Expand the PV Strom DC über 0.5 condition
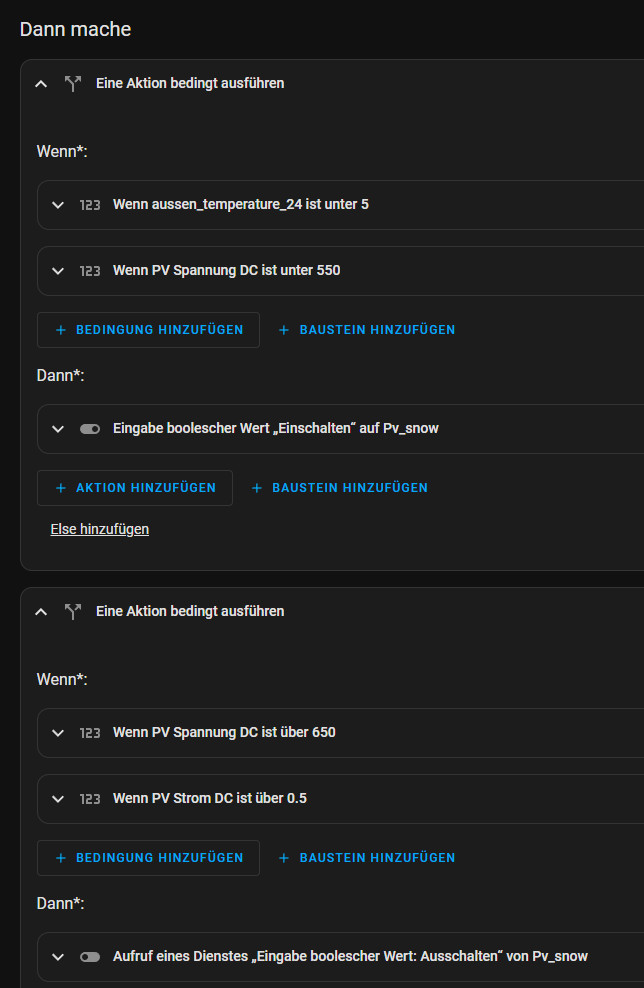The width and height of the screenshot is (644, 988). (x=58, y=799)
